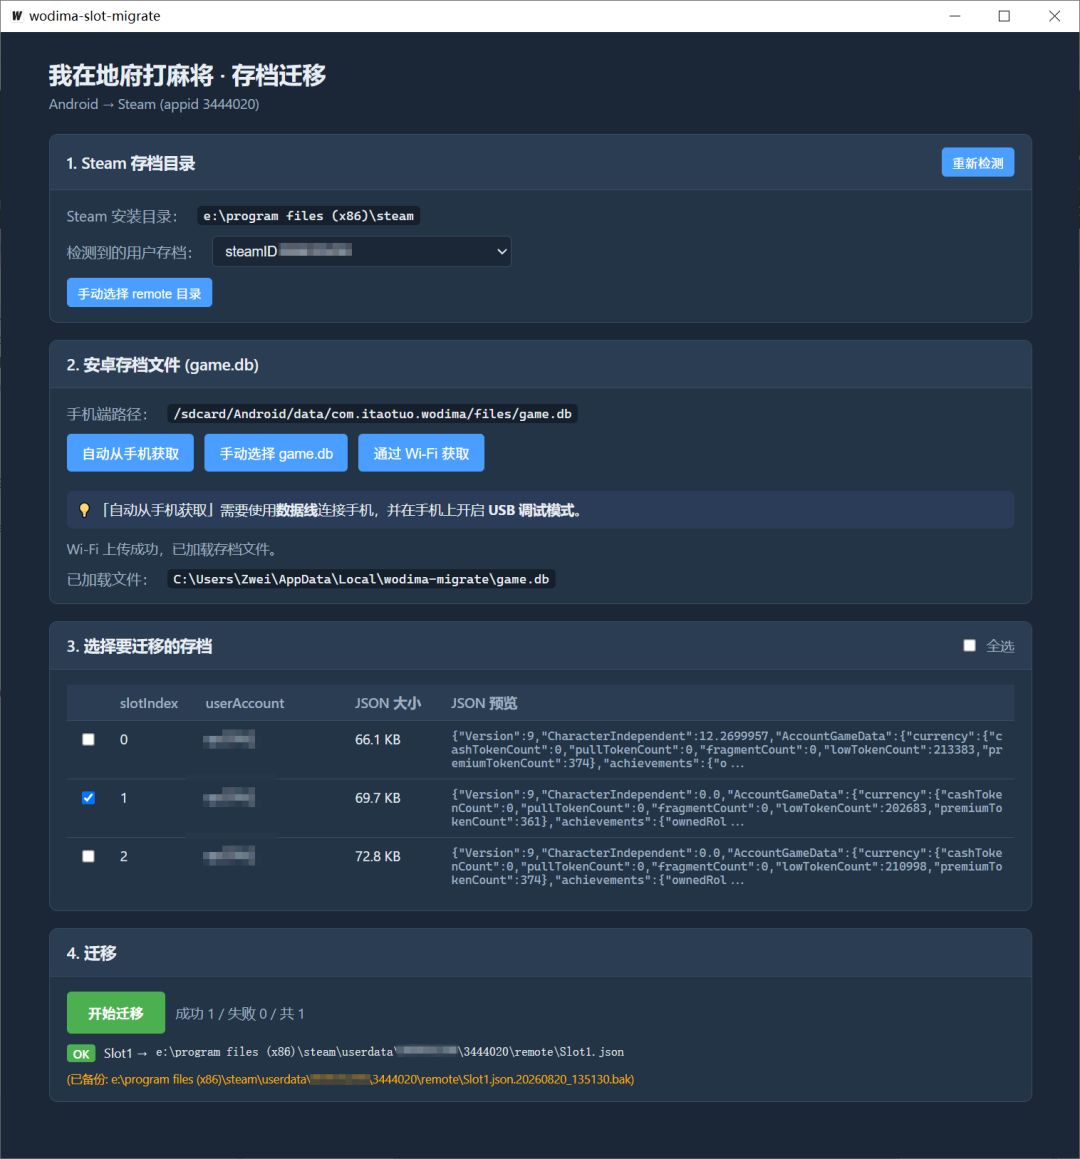
Task: Click the wodima app icon in title bar
Action: point(16,16)
